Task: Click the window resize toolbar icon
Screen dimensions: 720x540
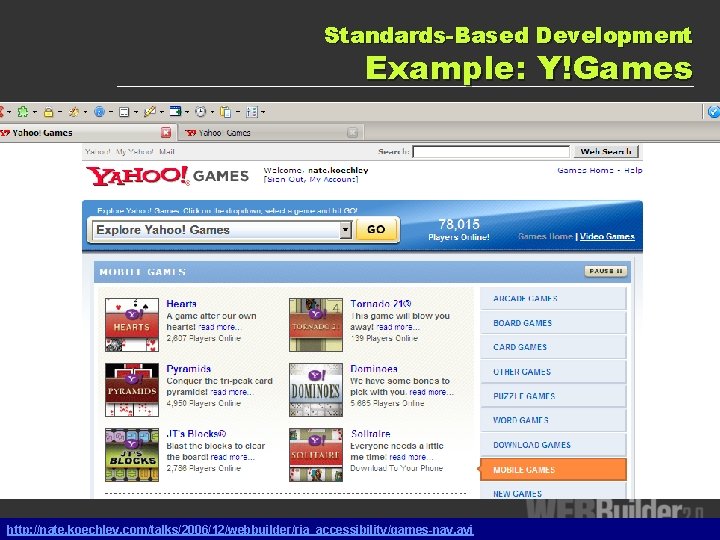Action: coord(175,111)
